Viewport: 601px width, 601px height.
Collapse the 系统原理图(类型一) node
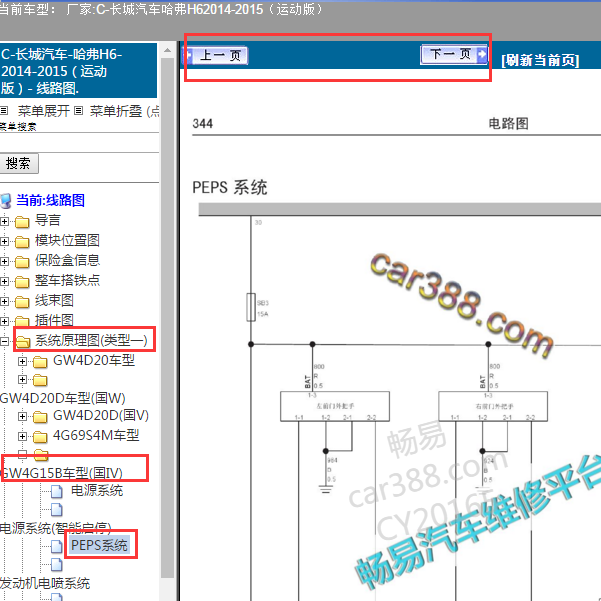coord(4,341)
